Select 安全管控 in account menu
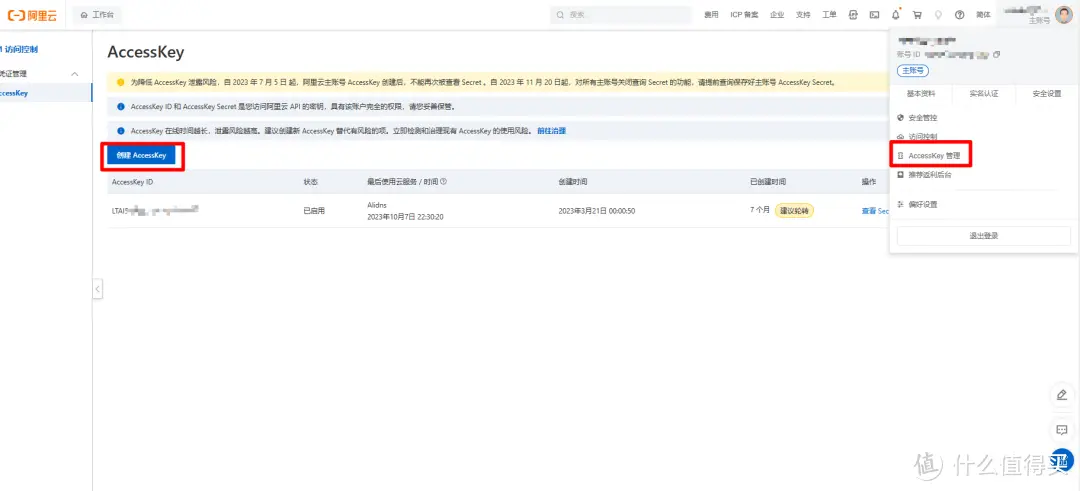 tap(923, 118)
